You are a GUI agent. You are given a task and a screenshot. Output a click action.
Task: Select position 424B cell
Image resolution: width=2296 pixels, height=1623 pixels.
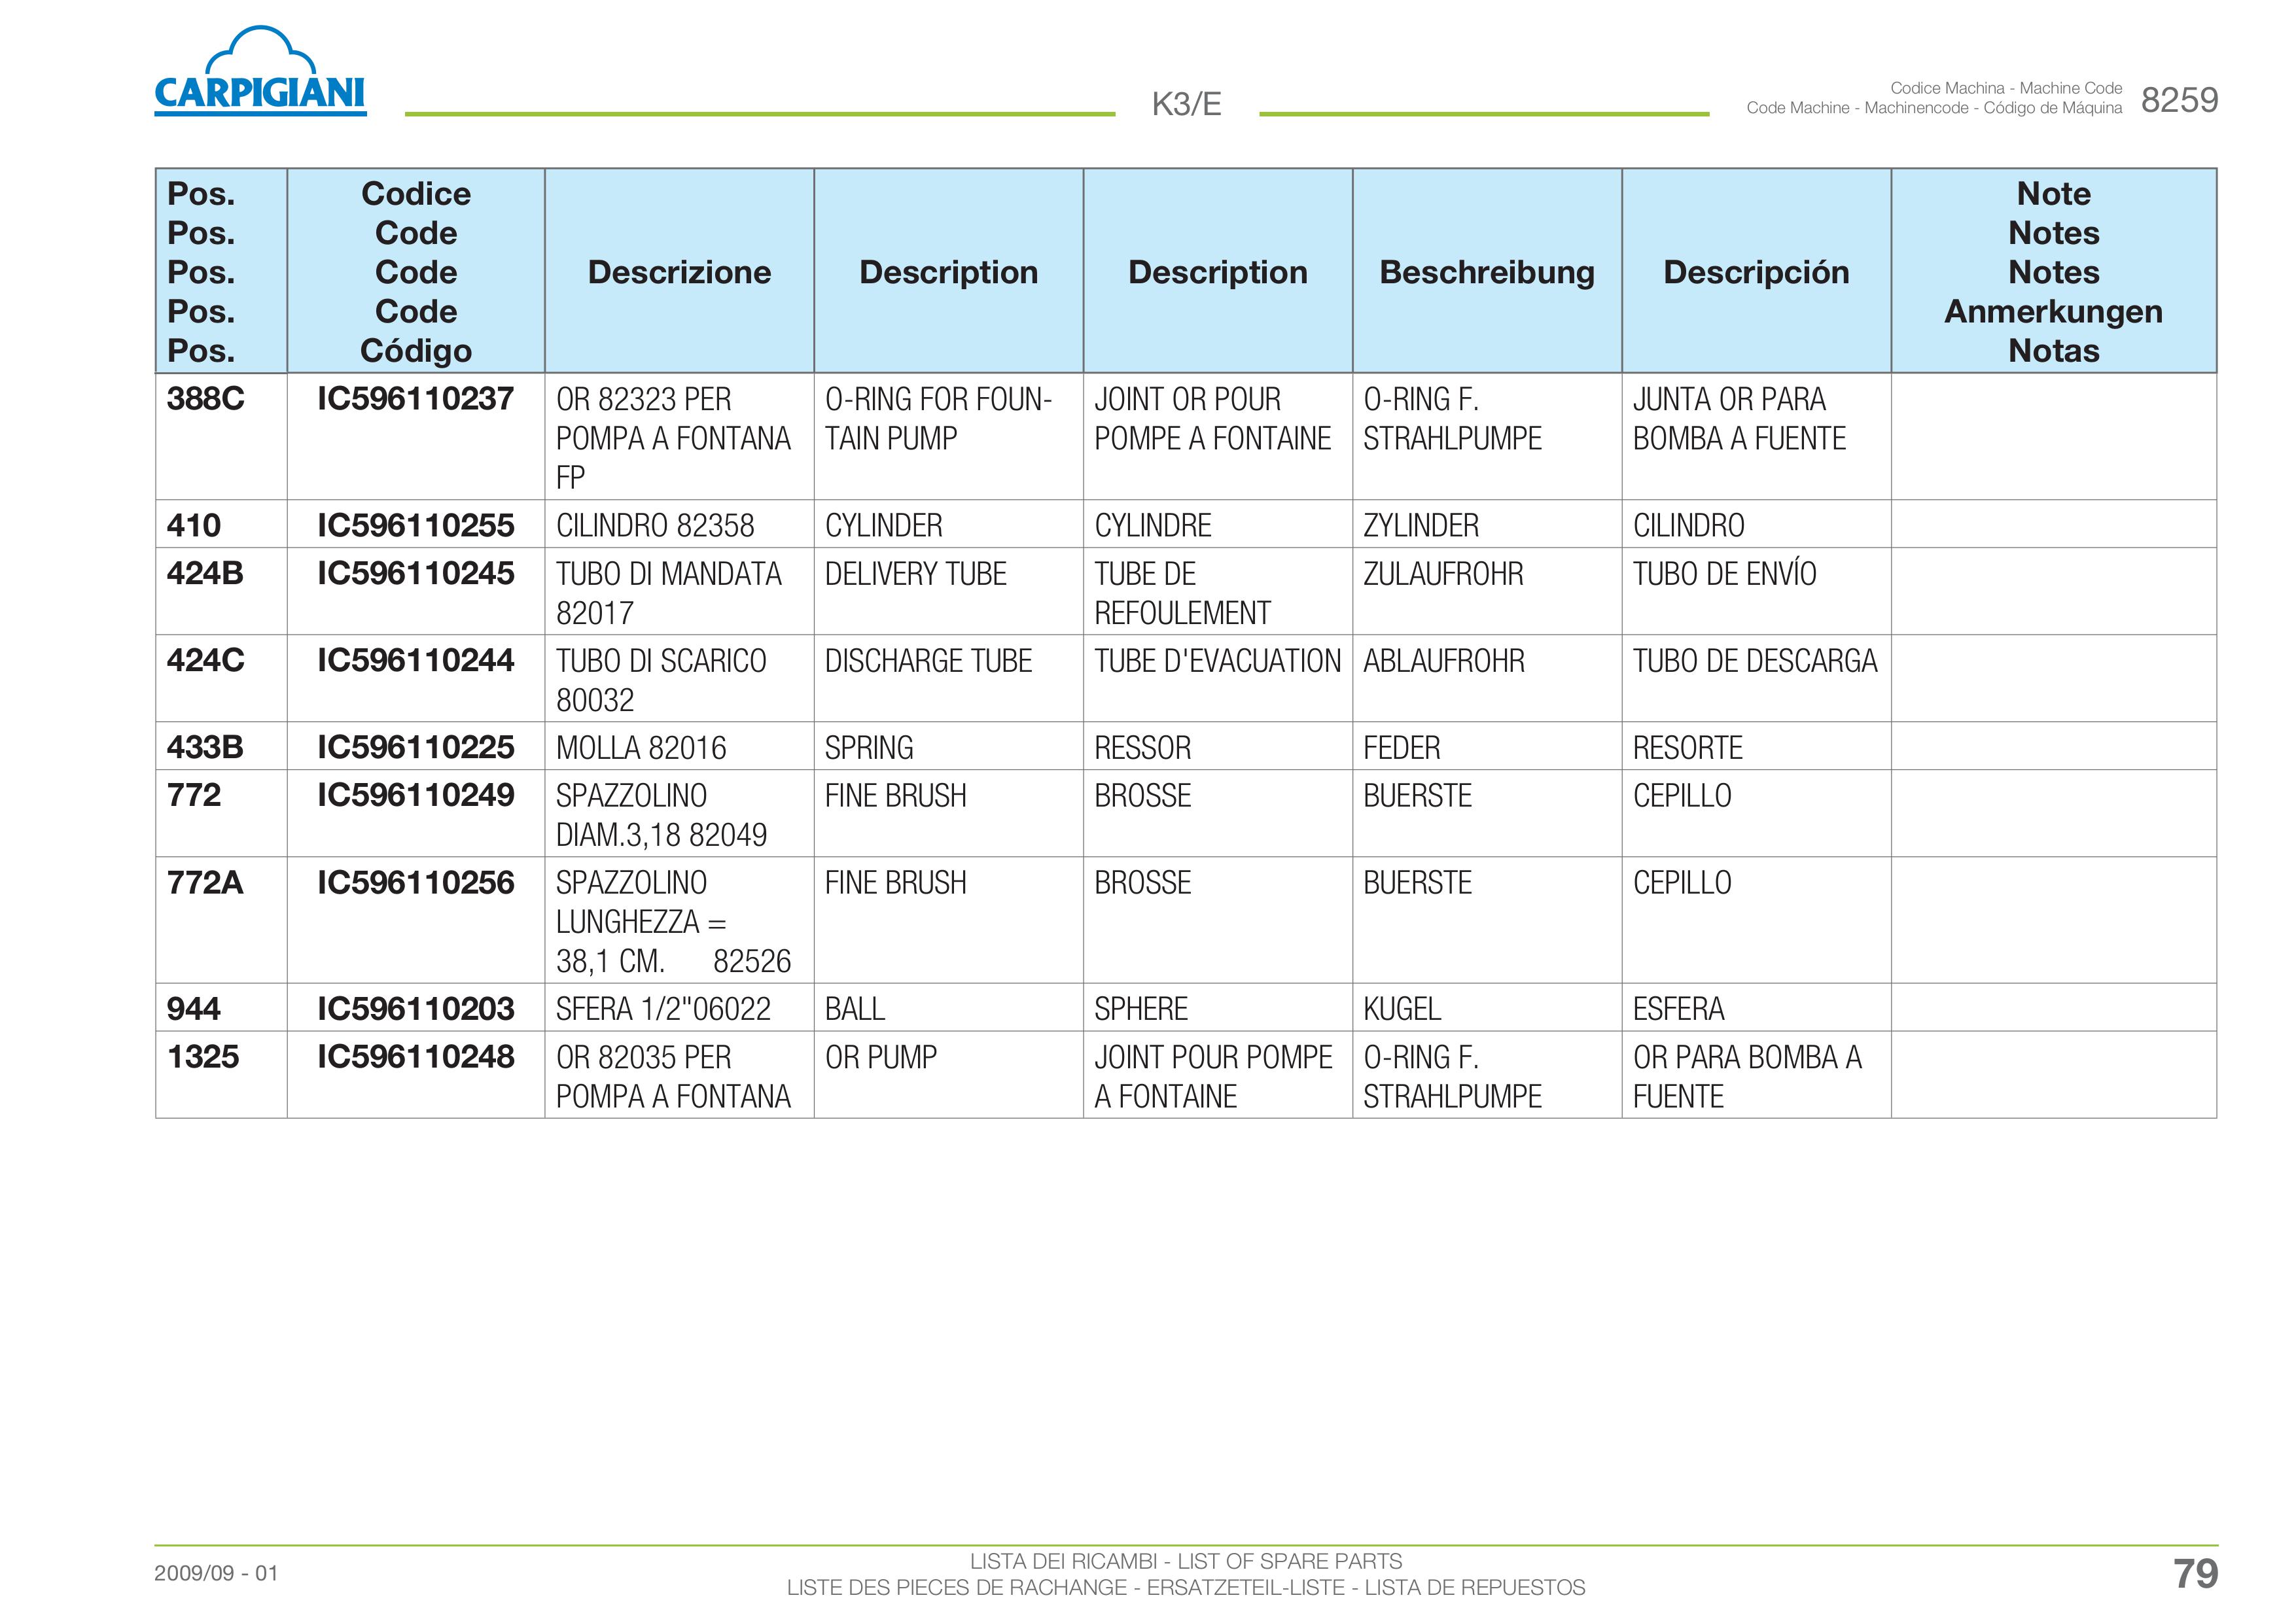(x=221, y=591)
